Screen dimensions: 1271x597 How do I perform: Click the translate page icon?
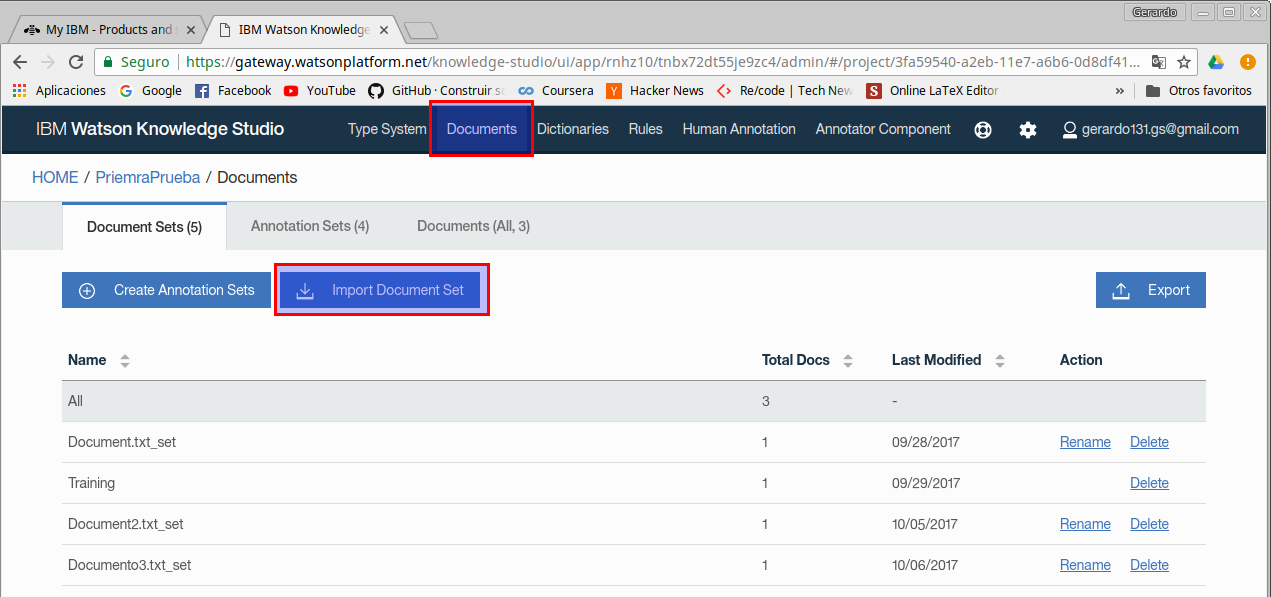tap(1159, 62)
